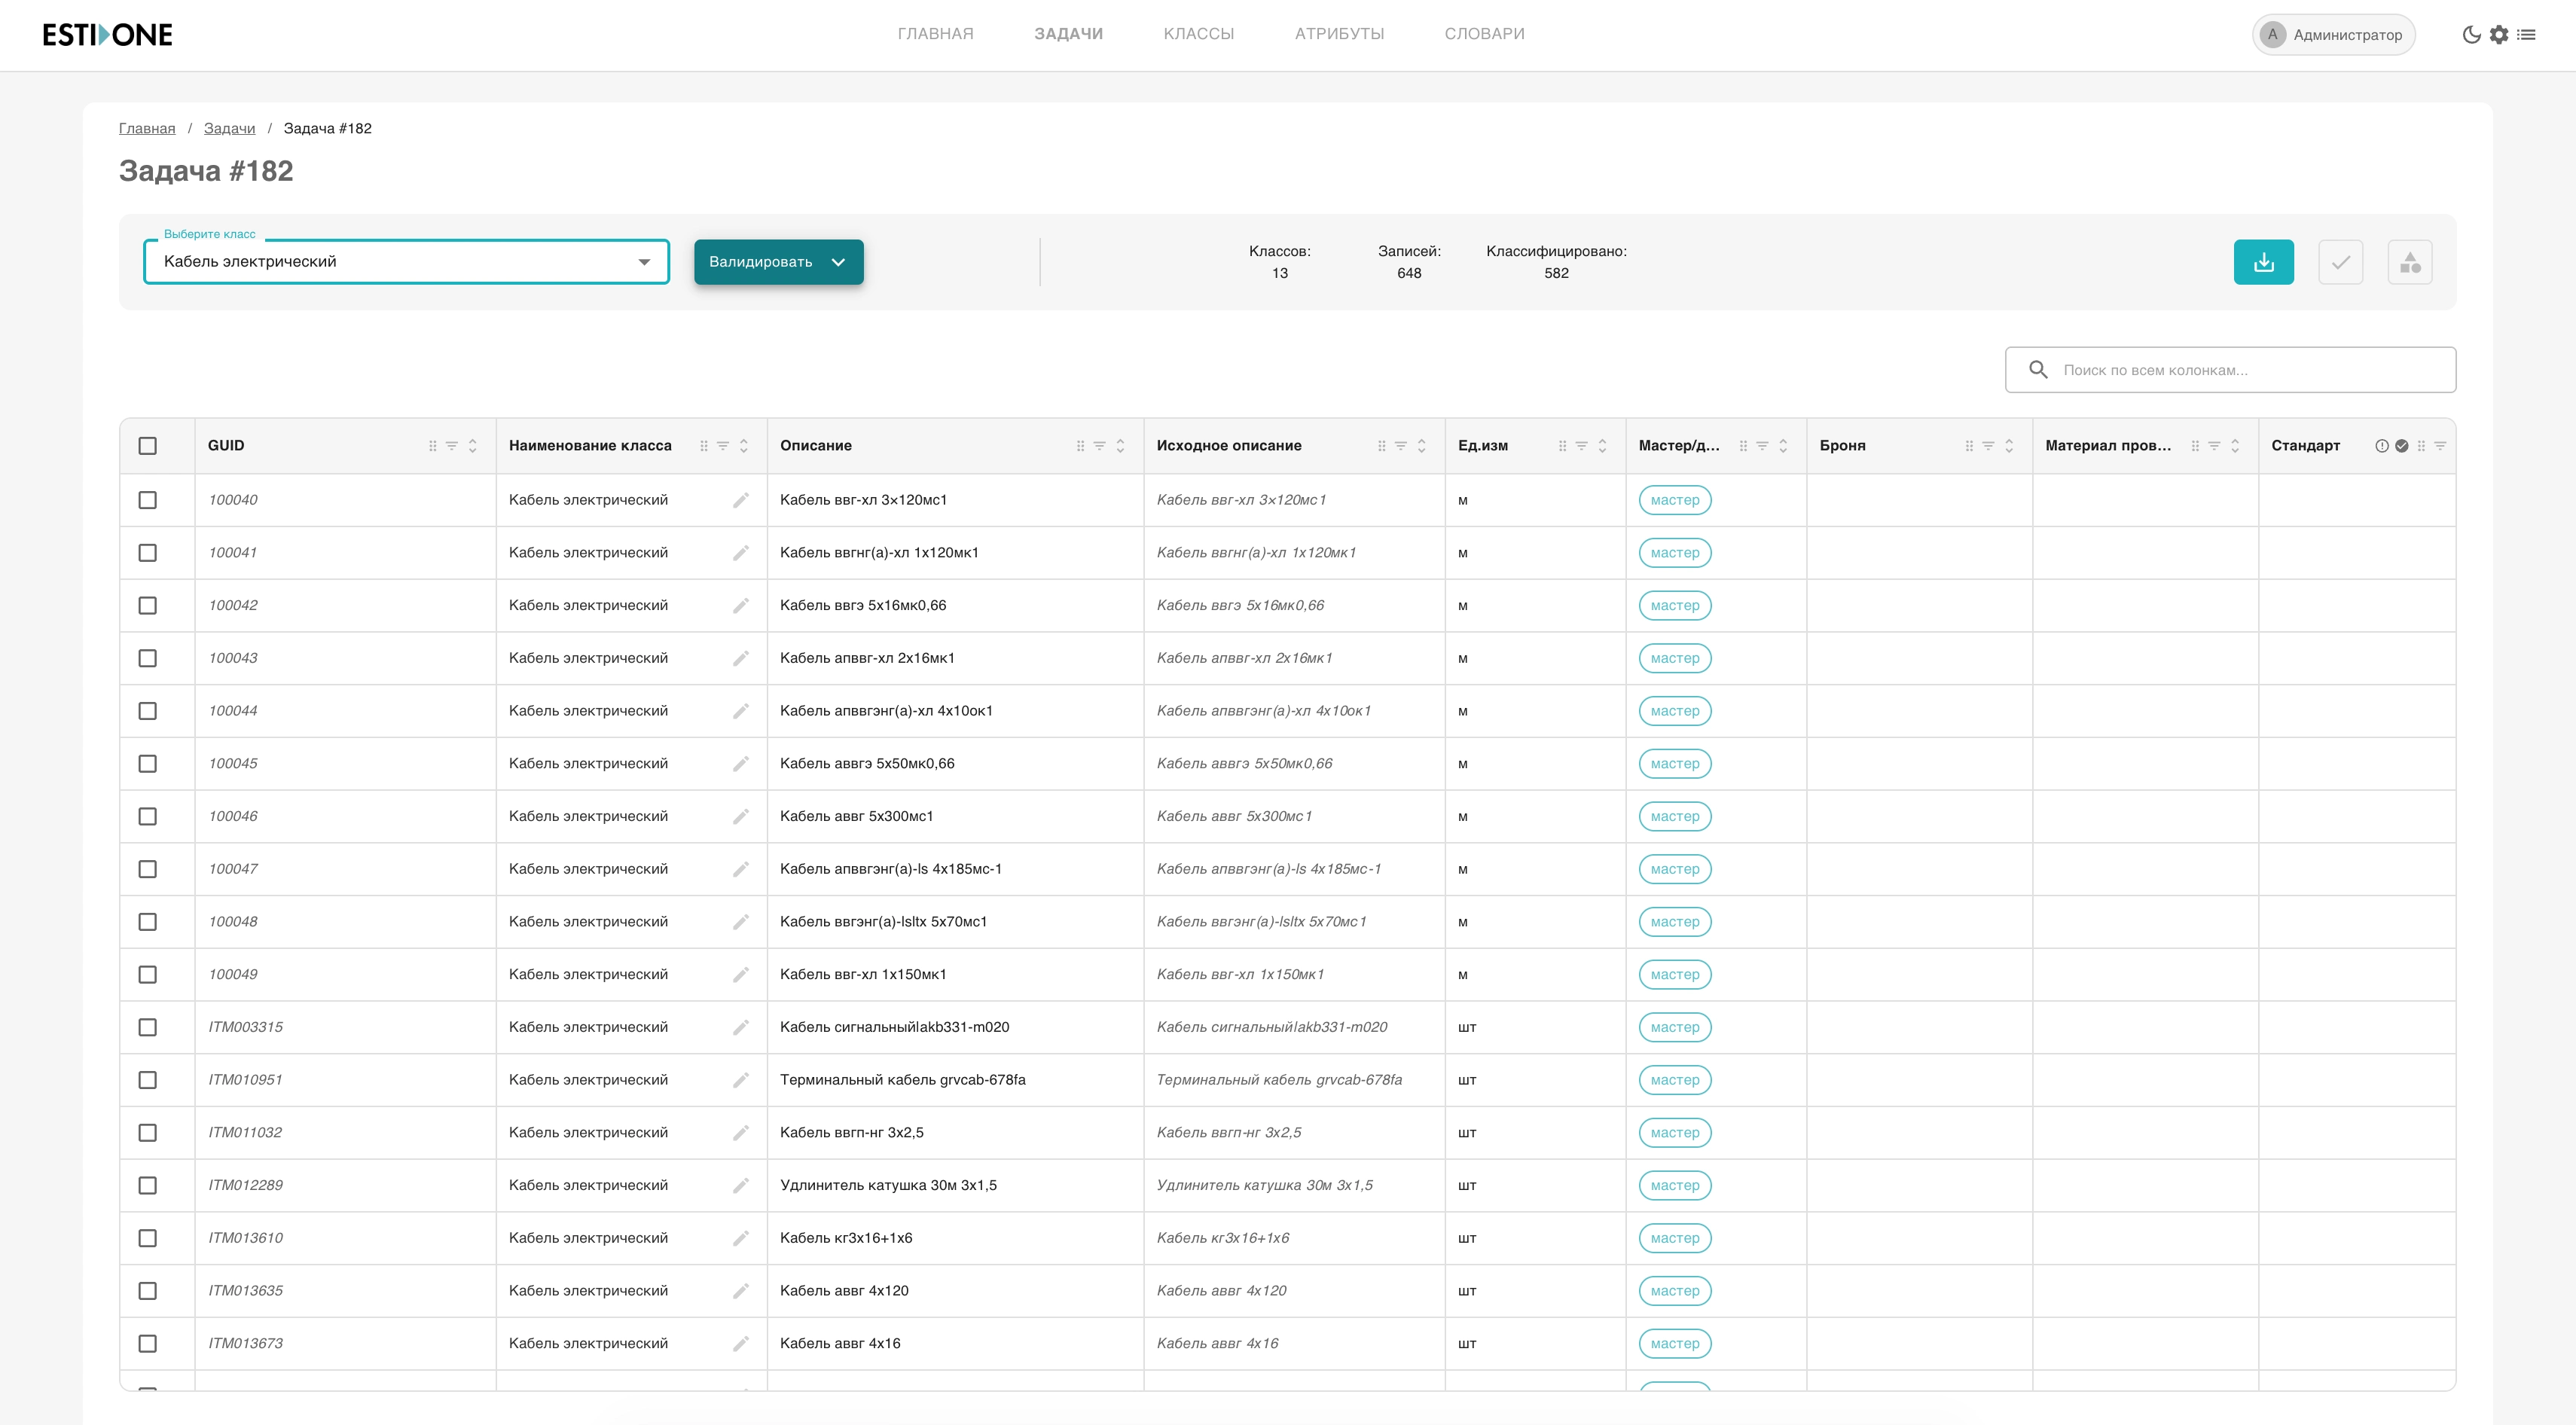Open the Выберите класс dropdown
2576x1425 pixels.
coord(406,262)
